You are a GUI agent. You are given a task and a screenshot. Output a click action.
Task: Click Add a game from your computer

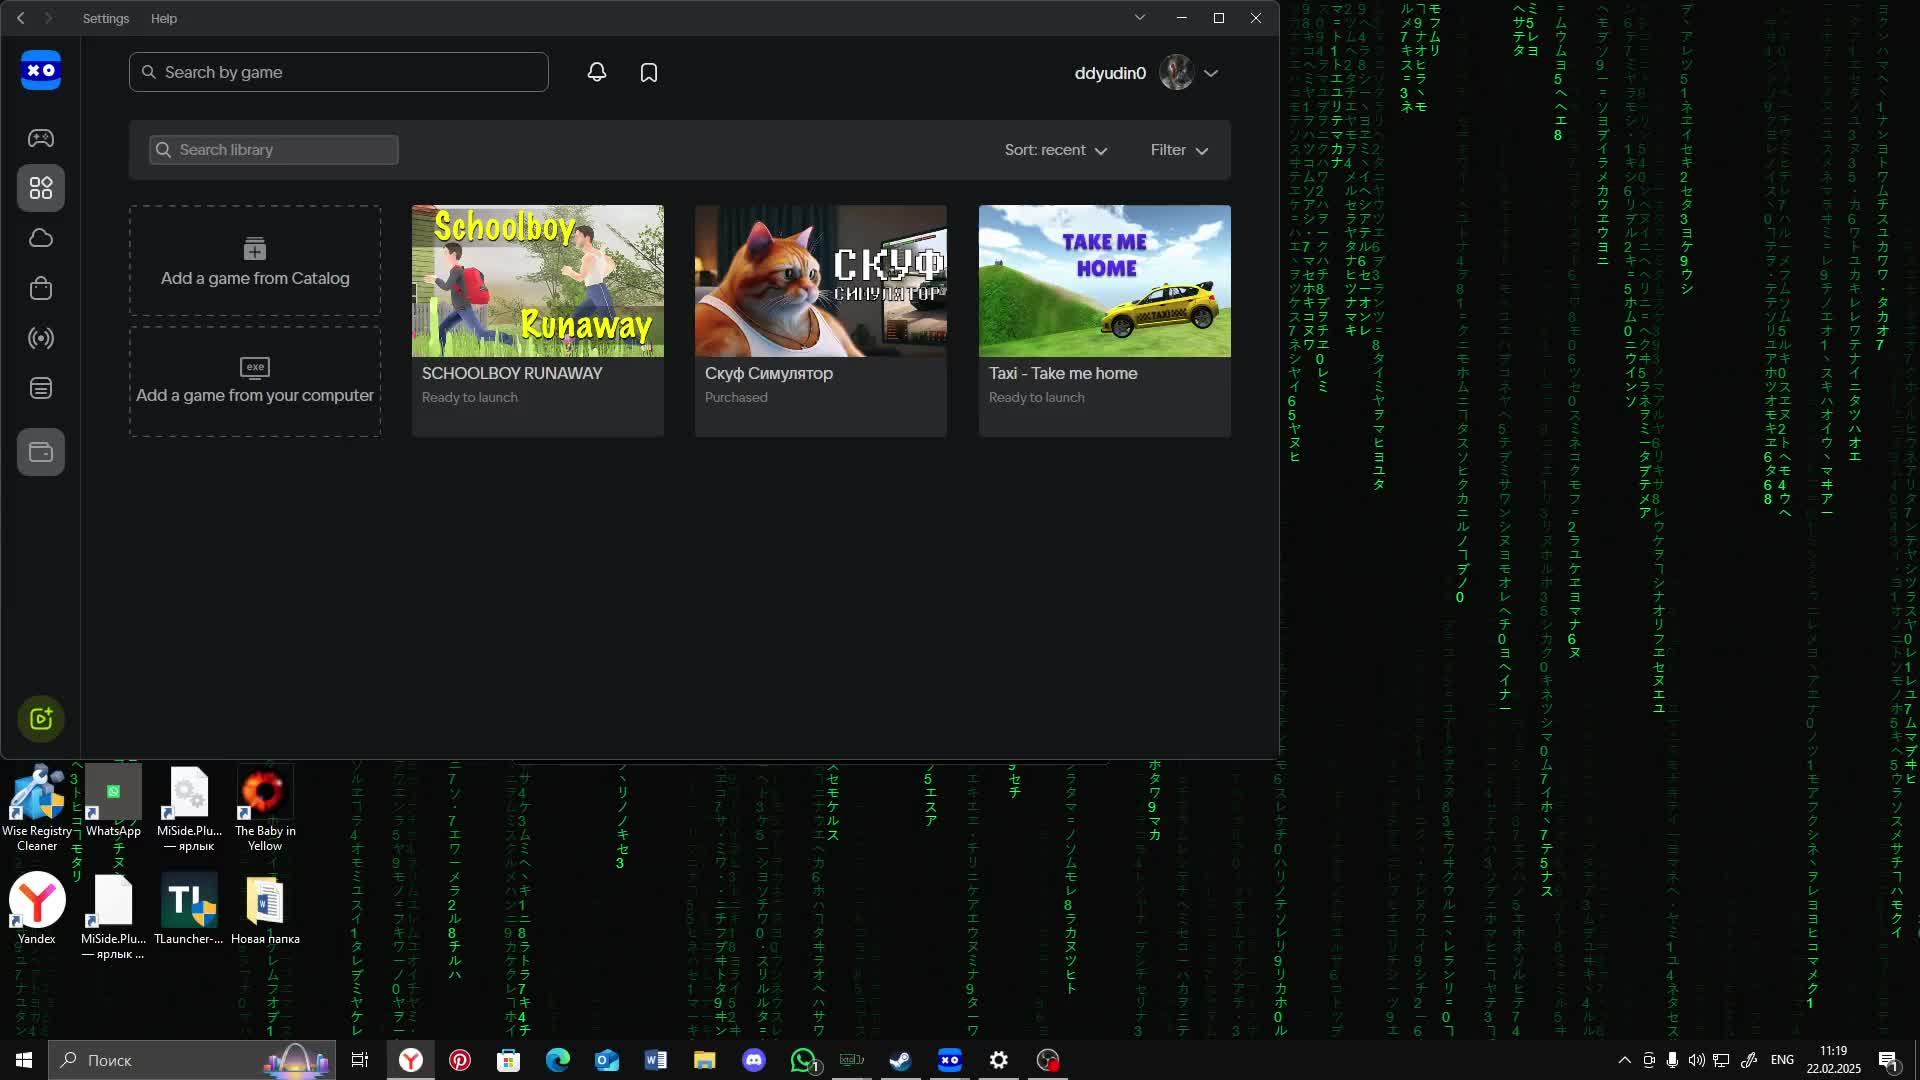tap(255, 381)
